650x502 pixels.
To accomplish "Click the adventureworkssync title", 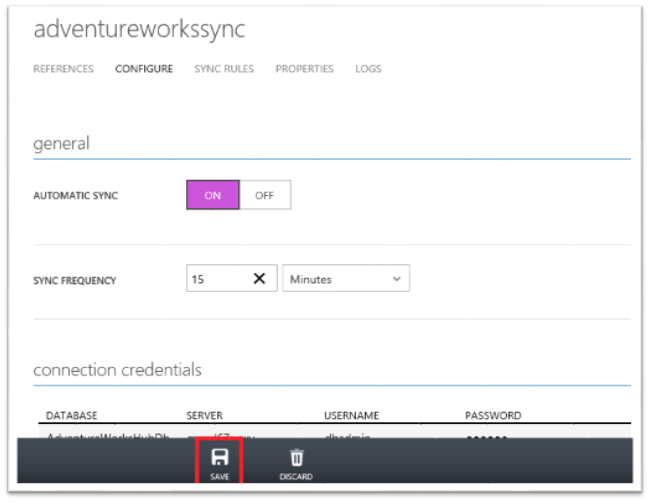I will 139,29.
